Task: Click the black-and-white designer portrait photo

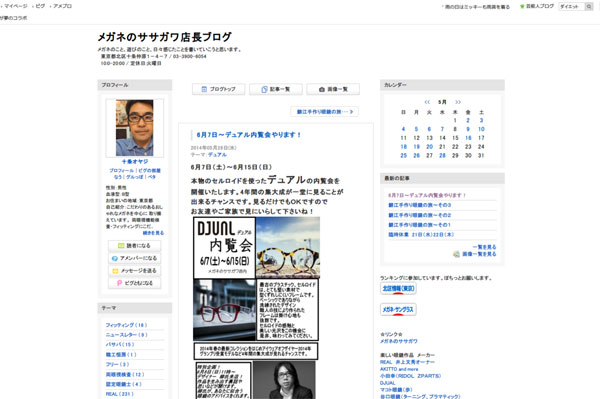Action: (x=284, y=380)
